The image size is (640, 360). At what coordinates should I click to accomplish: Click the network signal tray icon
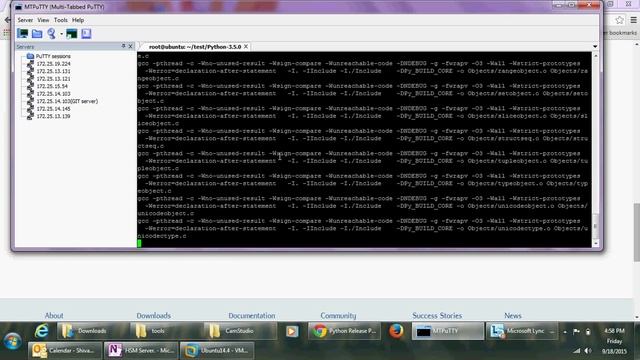click(x=576, y=351)
